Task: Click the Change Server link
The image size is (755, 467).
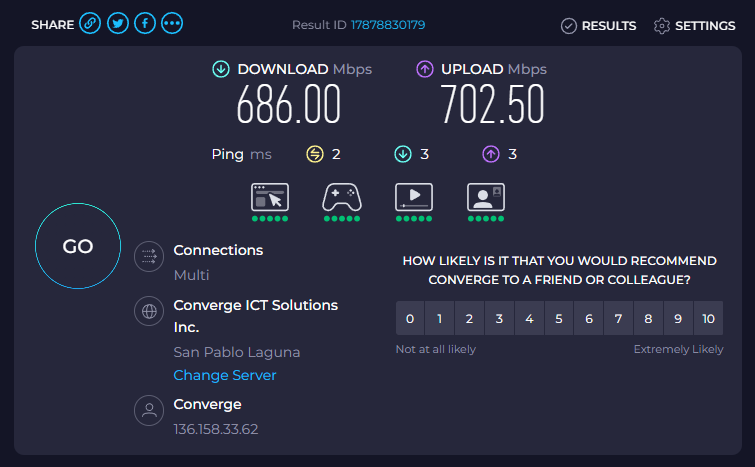Action: click(x=225, y=375)
